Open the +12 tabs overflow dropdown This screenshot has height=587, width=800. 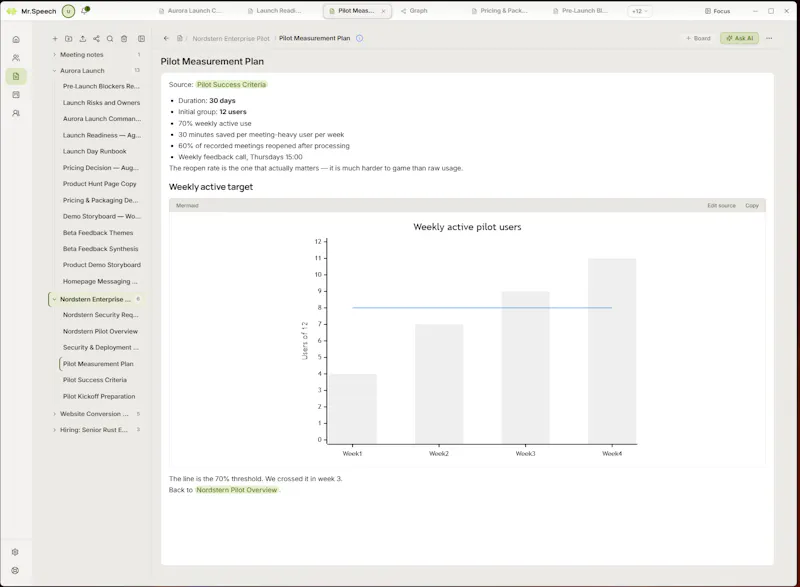tap(639, 11)
